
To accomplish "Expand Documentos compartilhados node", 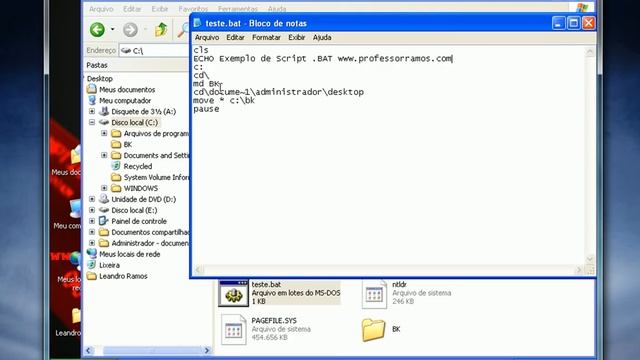I will tap(92, 232).
